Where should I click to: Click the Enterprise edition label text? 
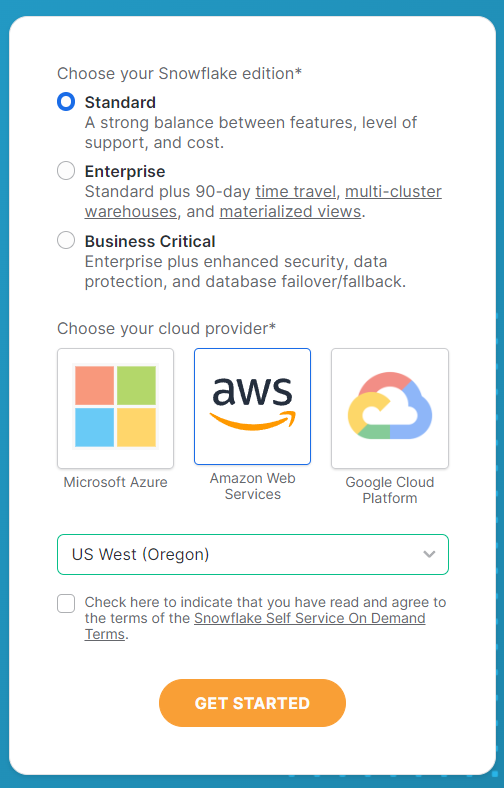point(125,171)
